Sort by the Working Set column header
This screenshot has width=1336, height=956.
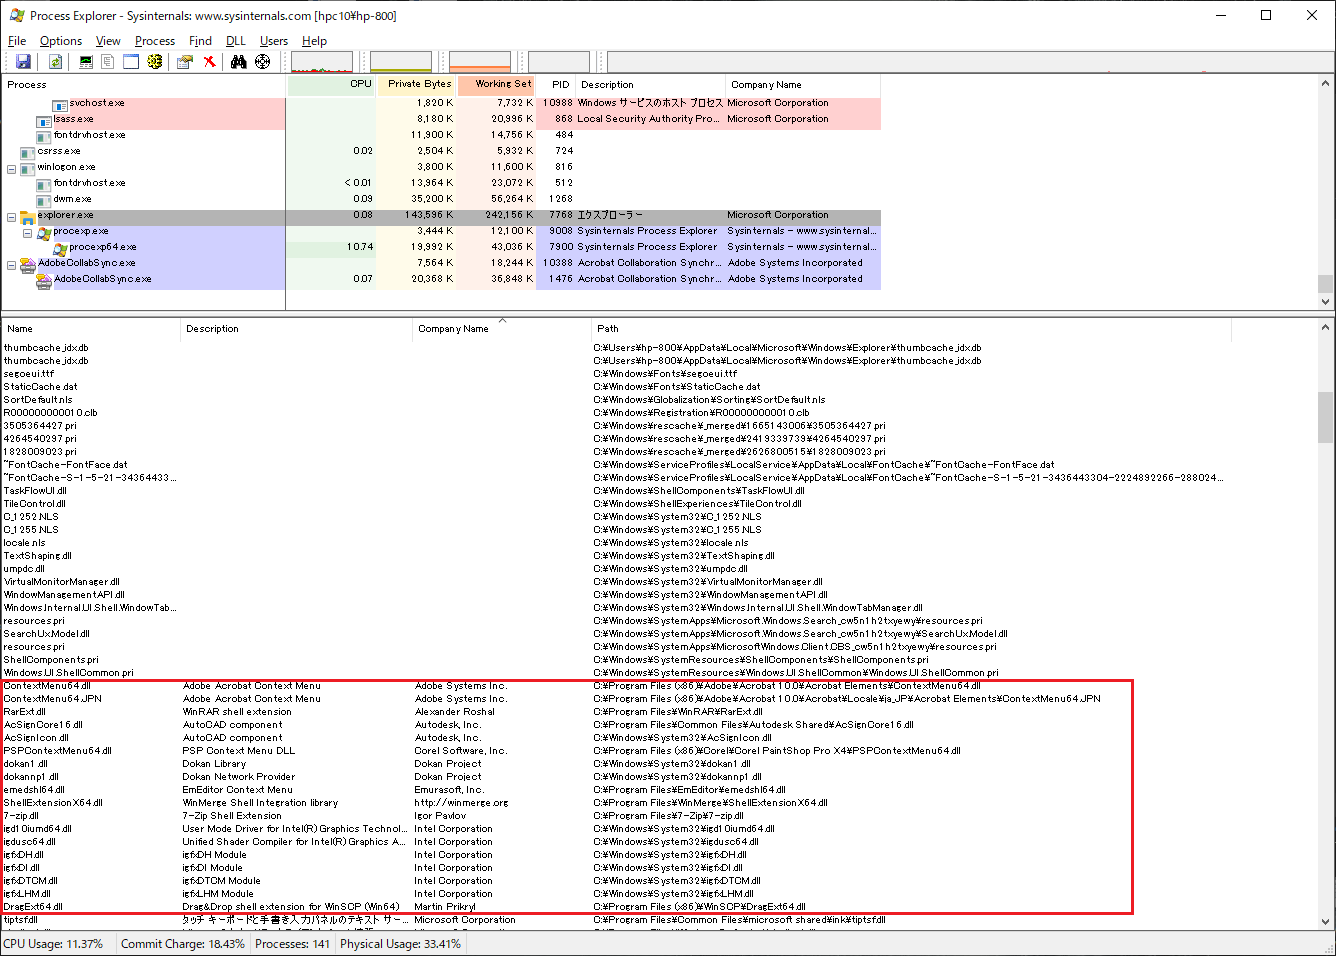(x=497, y=84)
